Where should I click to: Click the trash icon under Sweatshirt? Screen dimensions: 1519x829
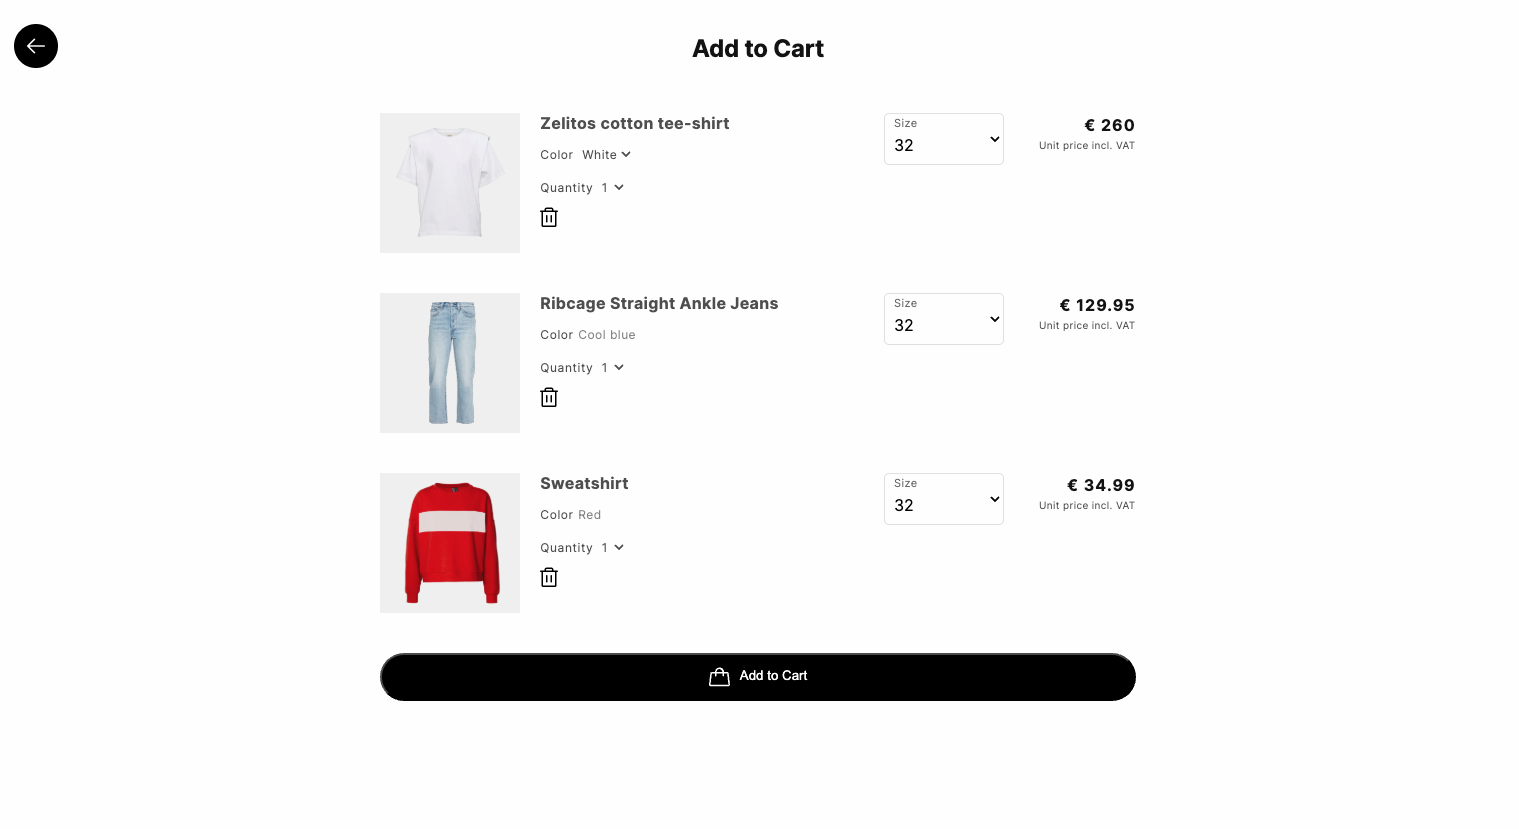[x=549, y=577]
